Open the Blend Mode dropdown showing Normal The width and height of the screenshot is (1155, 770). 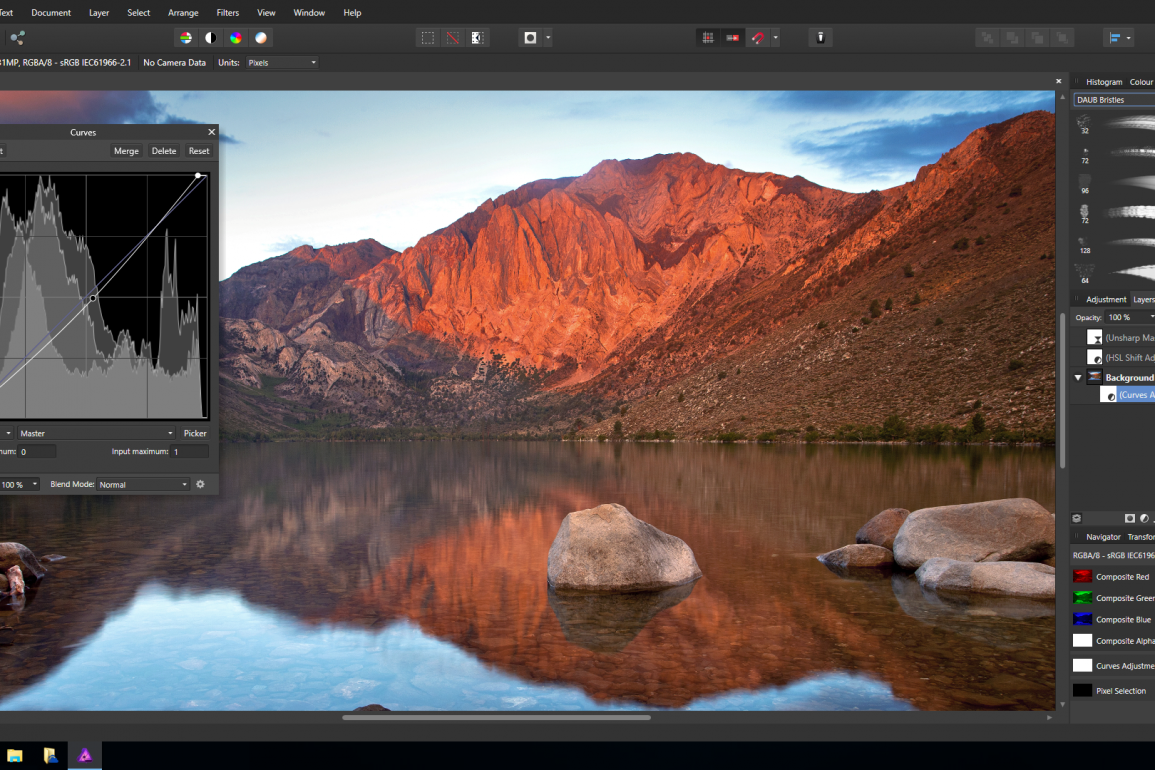coord(142,484)
